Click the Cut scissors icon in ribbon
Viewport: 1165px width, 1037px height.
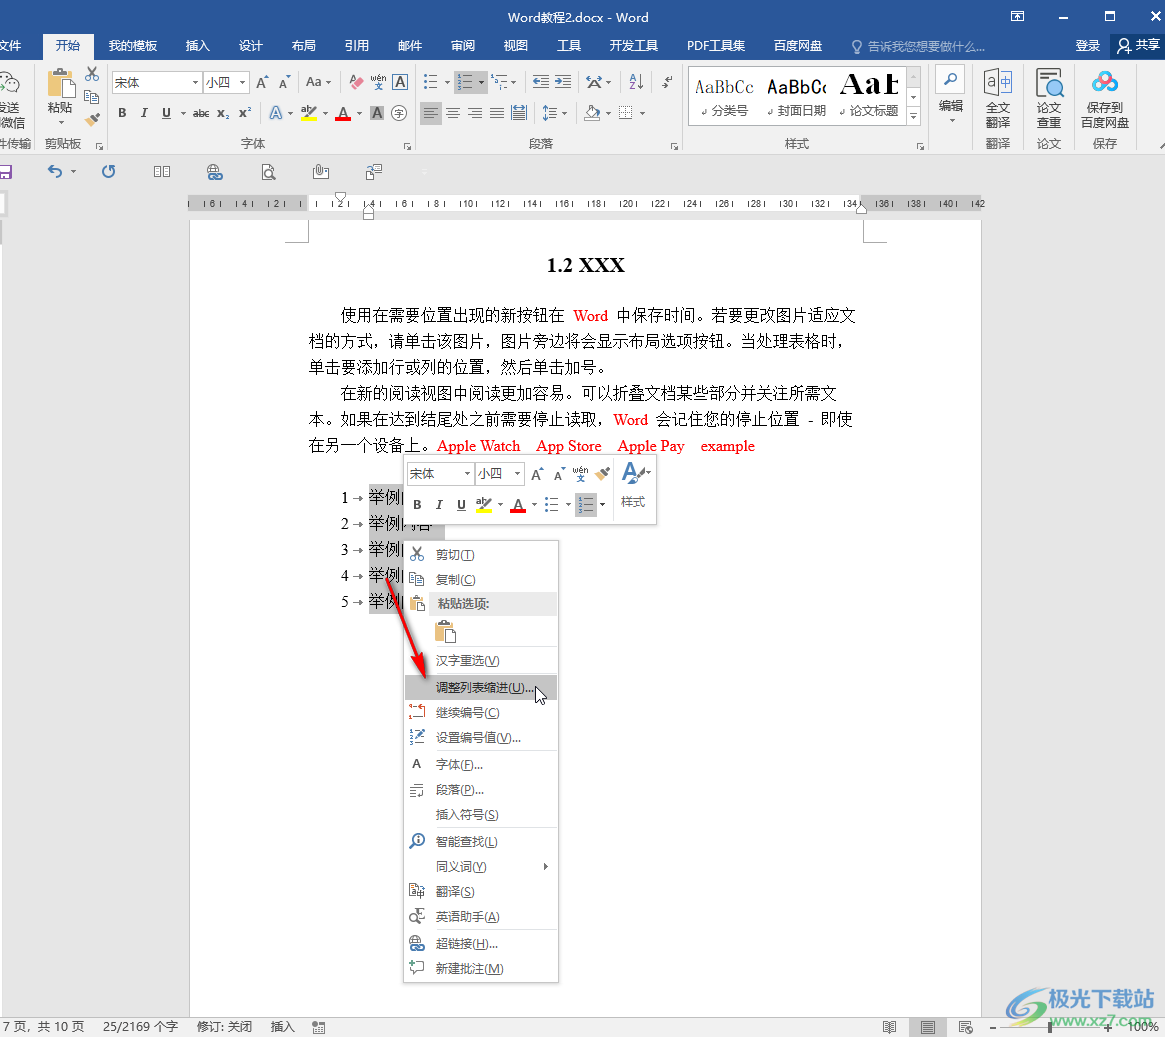tap(92, 74)
